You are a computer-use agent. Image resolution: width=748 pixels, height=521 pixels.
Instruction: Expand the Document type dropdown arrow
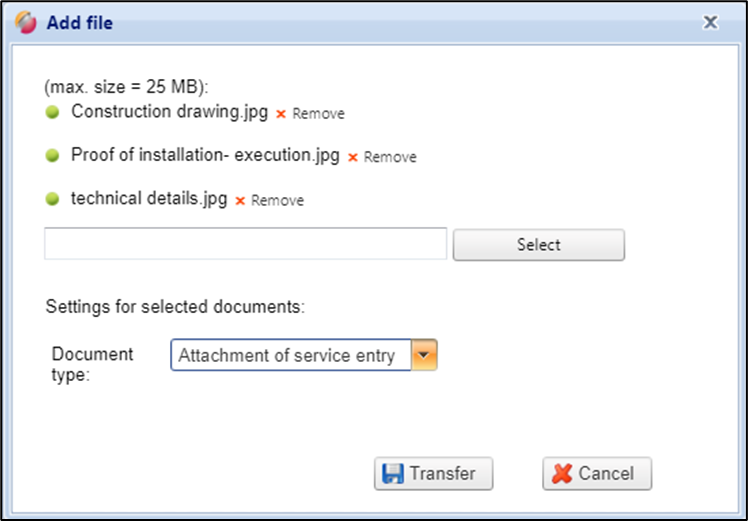click(425, 356)
